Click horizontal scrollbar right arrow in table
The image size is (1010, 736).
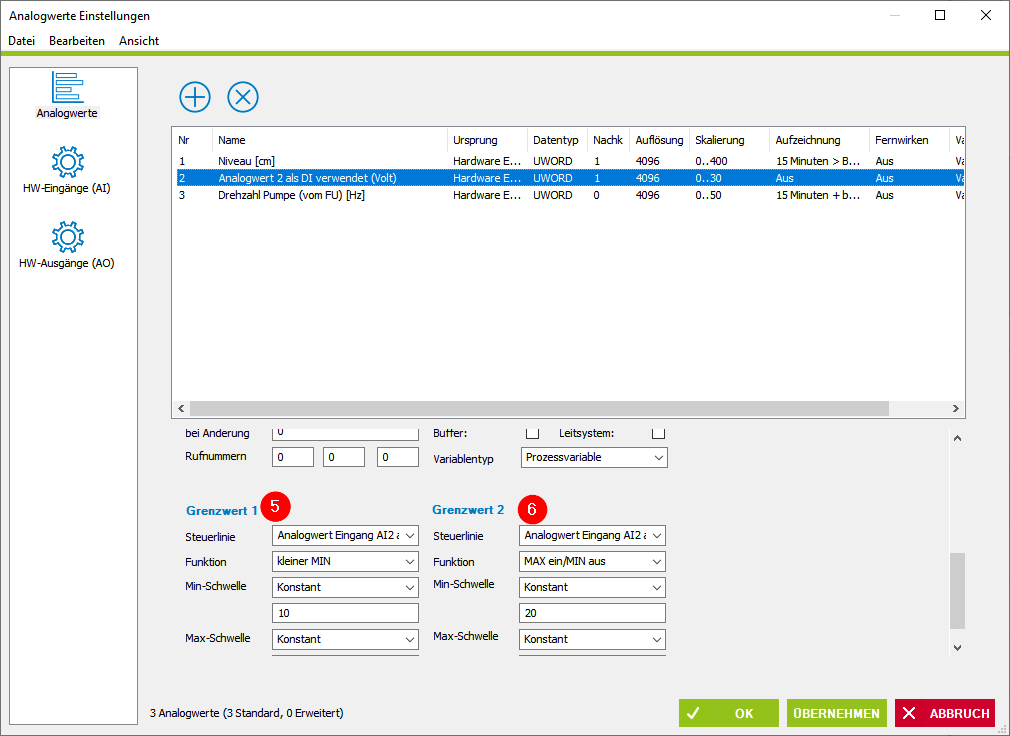(x=956, y=408)
